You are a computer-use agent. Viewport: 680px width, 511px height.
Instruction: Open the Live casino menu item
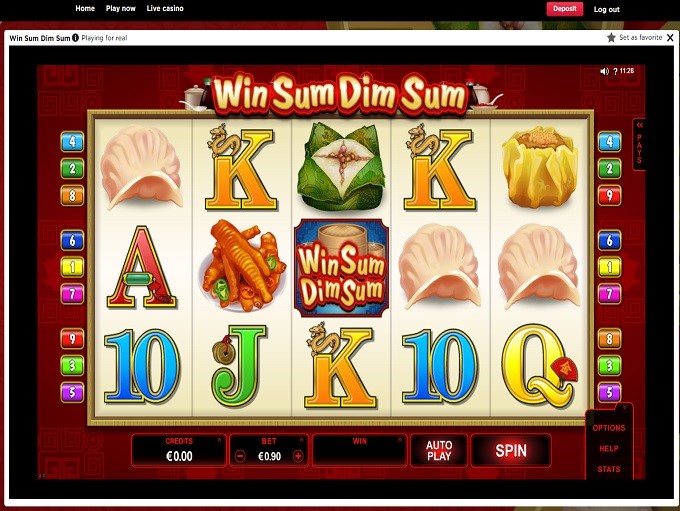165,8
